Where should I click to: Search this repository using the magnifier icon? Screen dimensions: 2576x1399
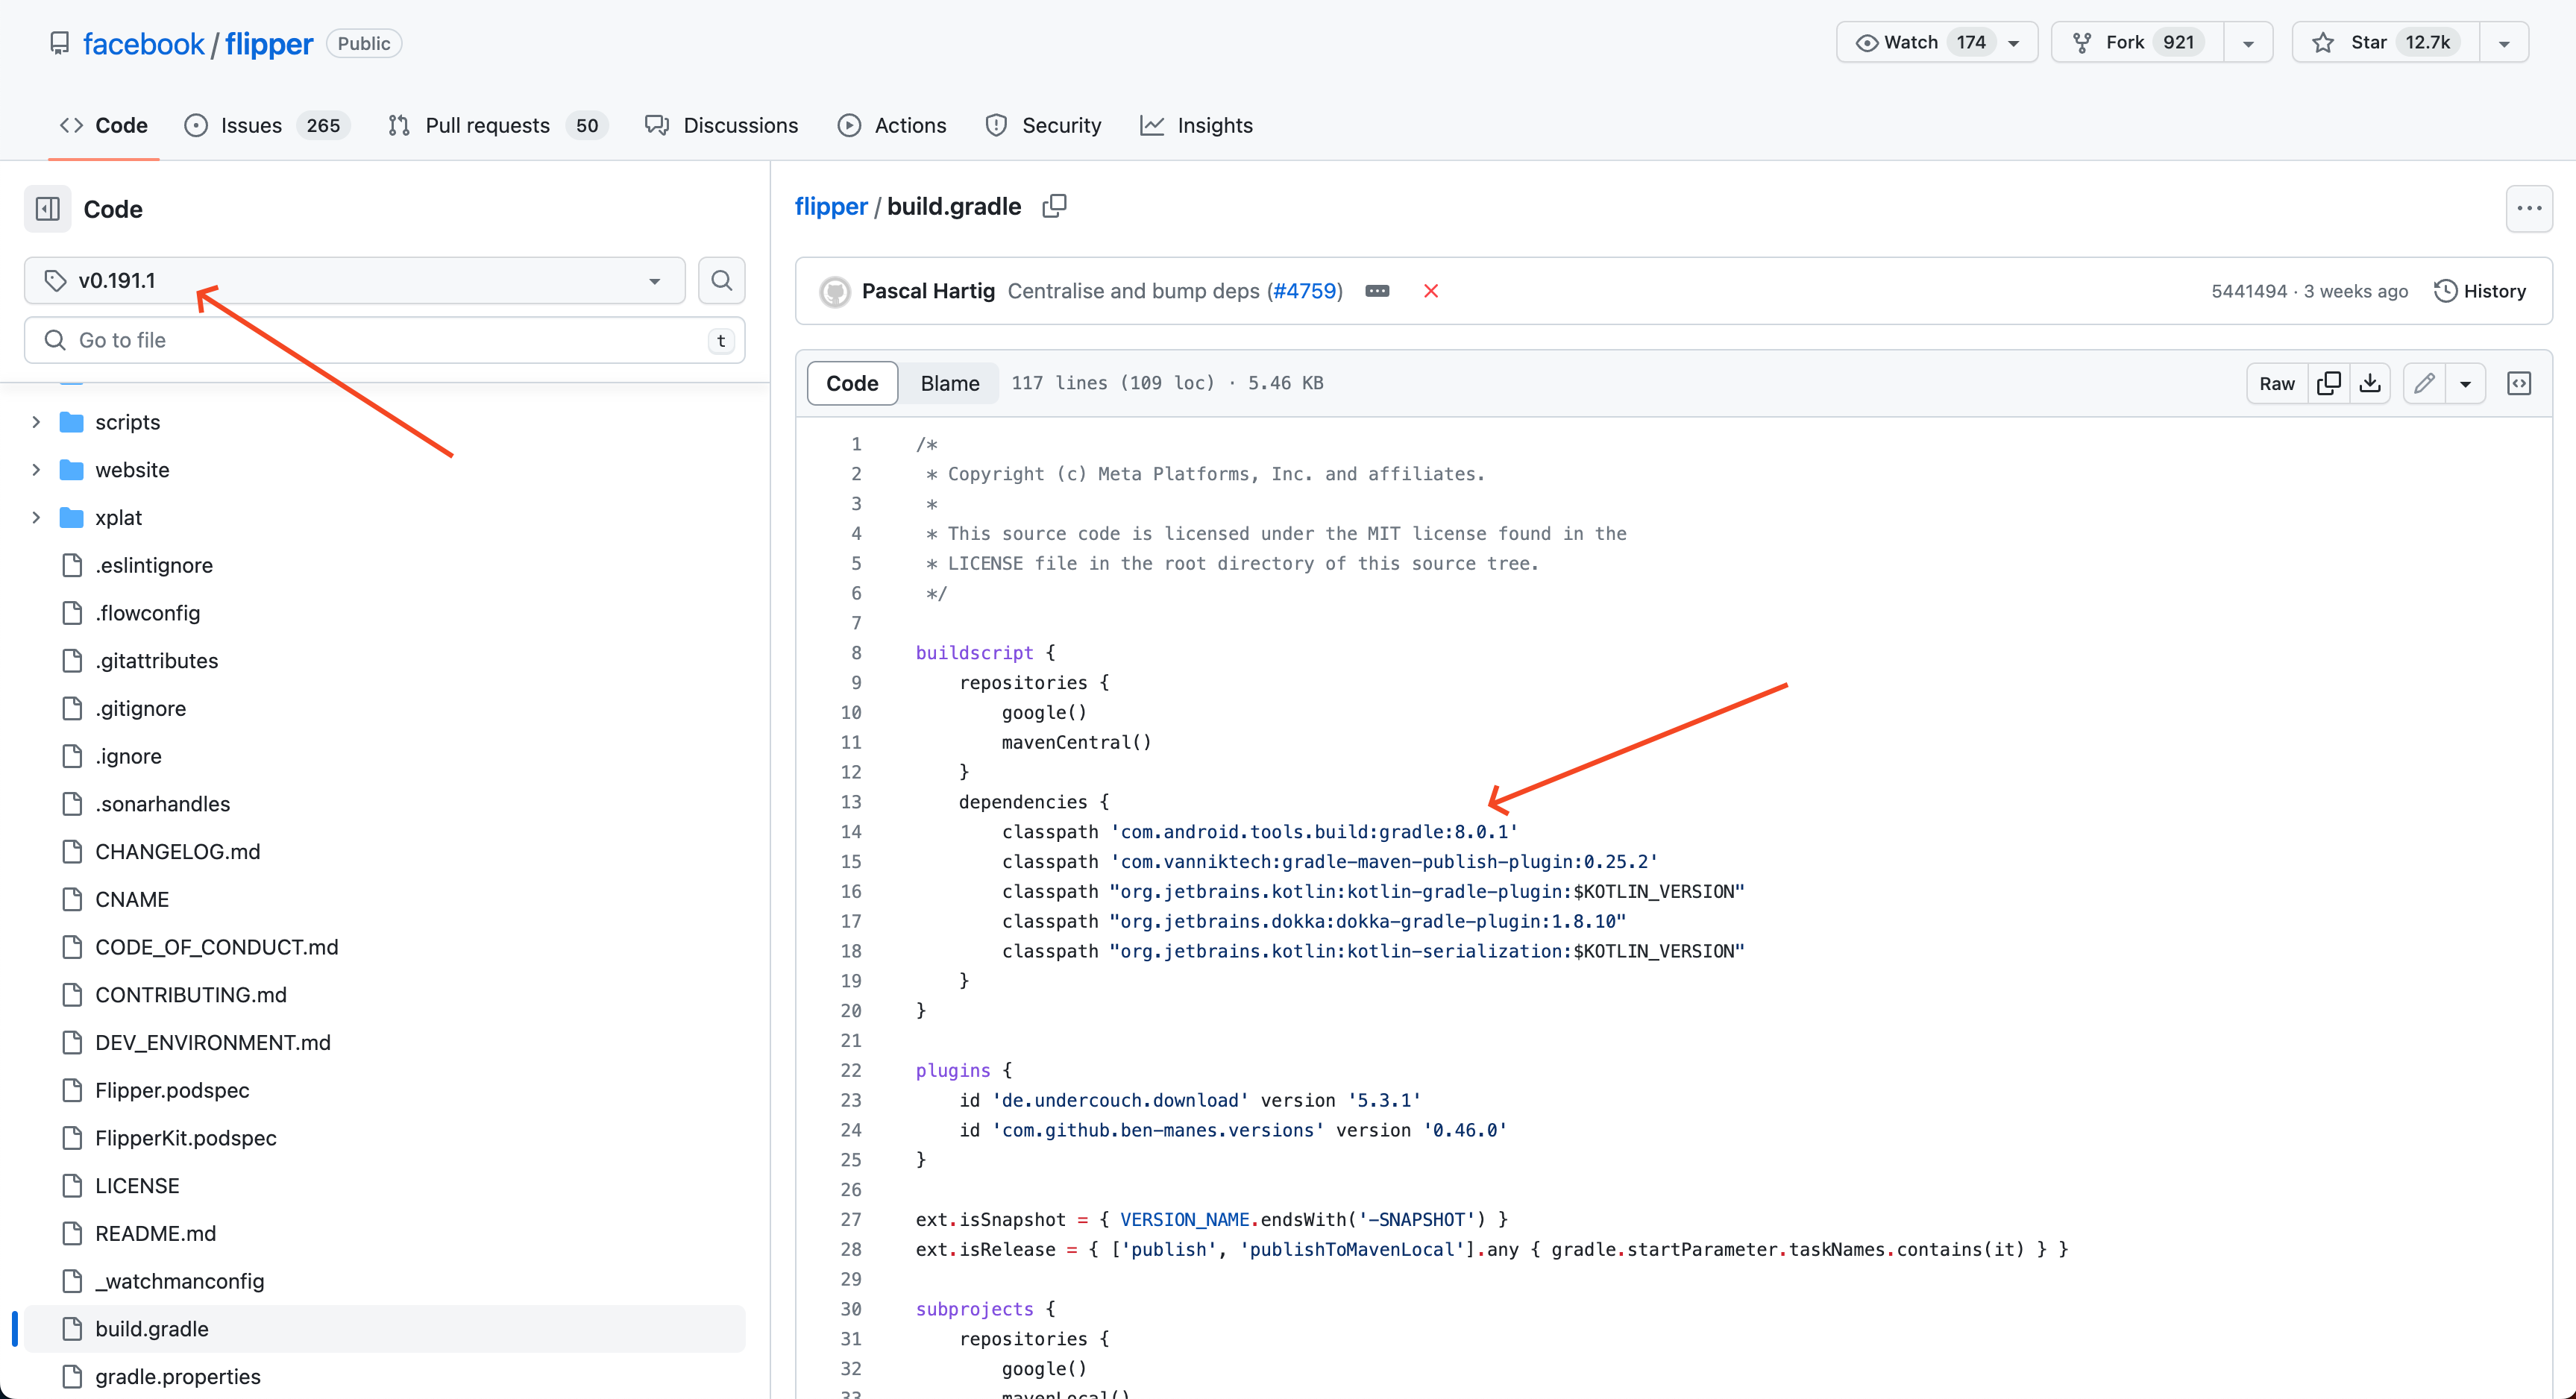pyautogui.click(x=721, y=280)
